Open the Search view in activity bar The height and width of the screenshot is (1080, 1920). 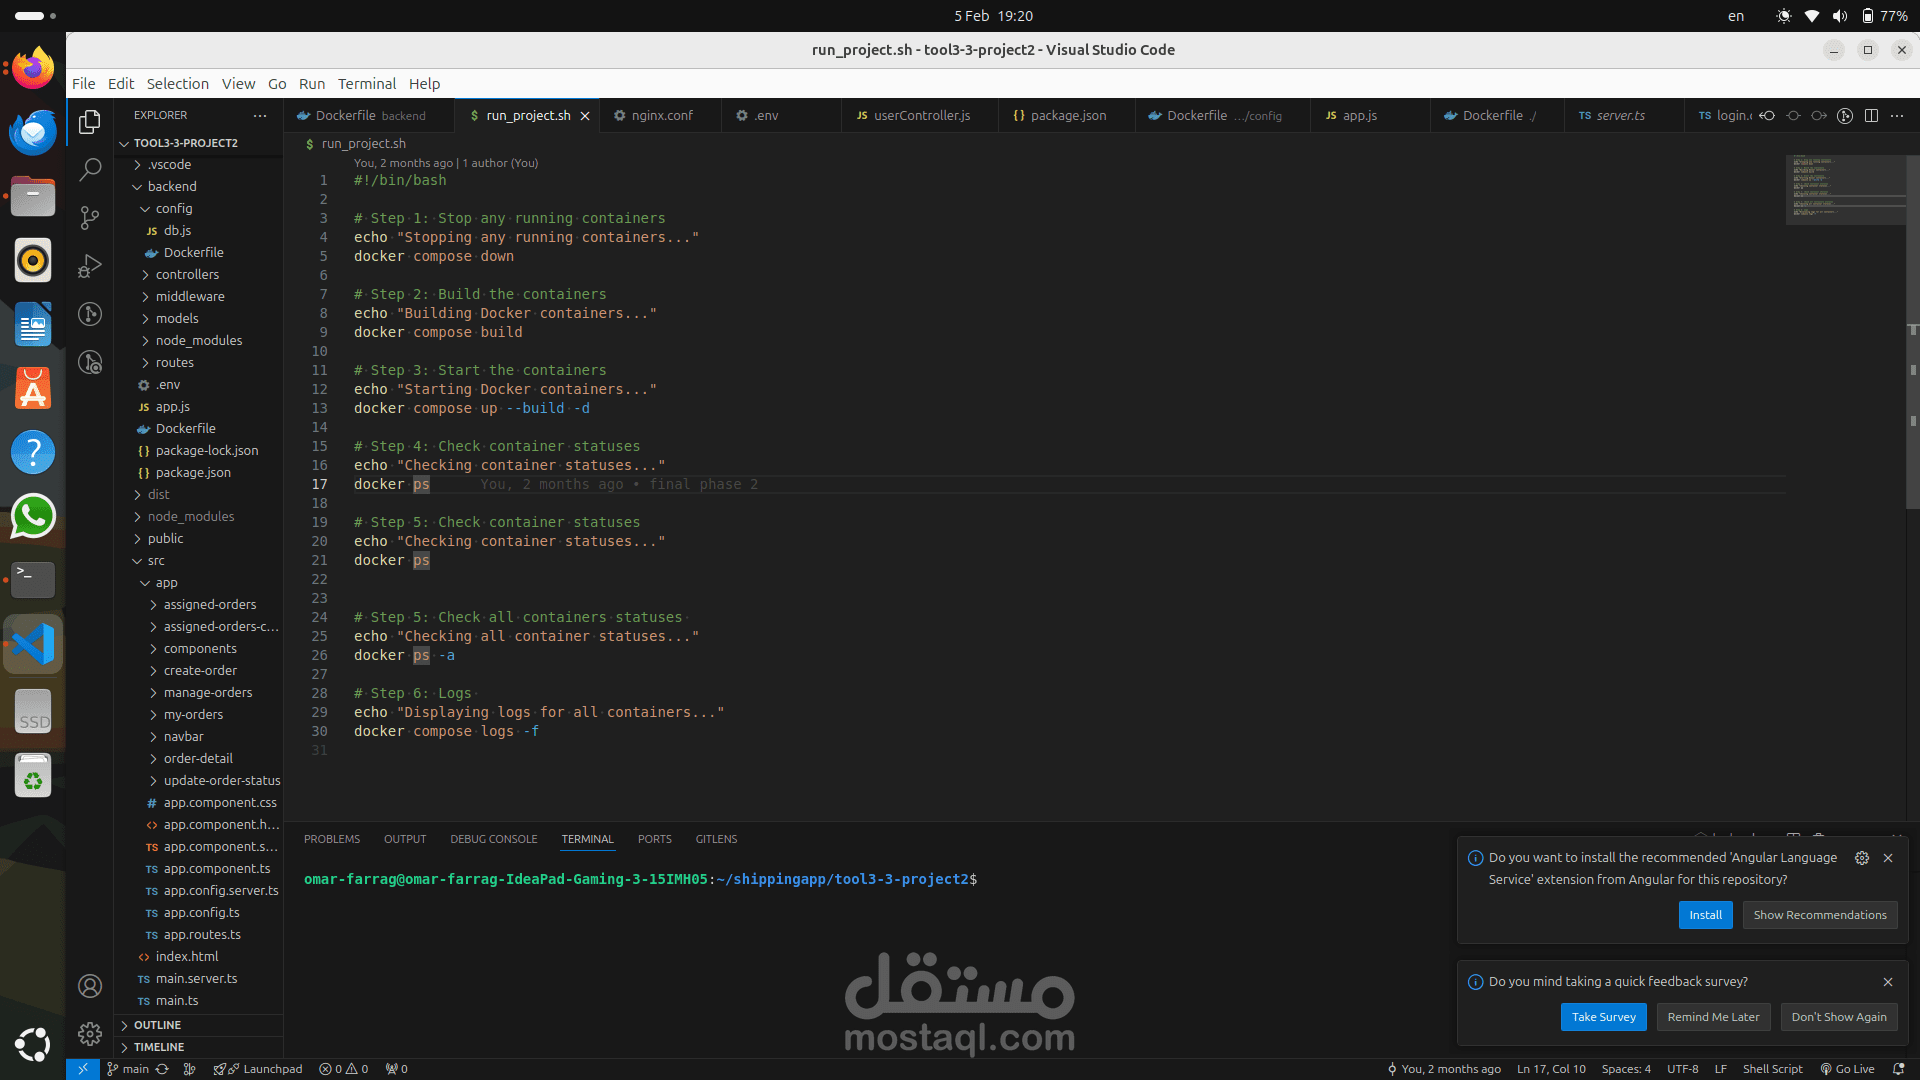(x=90, y=169)
